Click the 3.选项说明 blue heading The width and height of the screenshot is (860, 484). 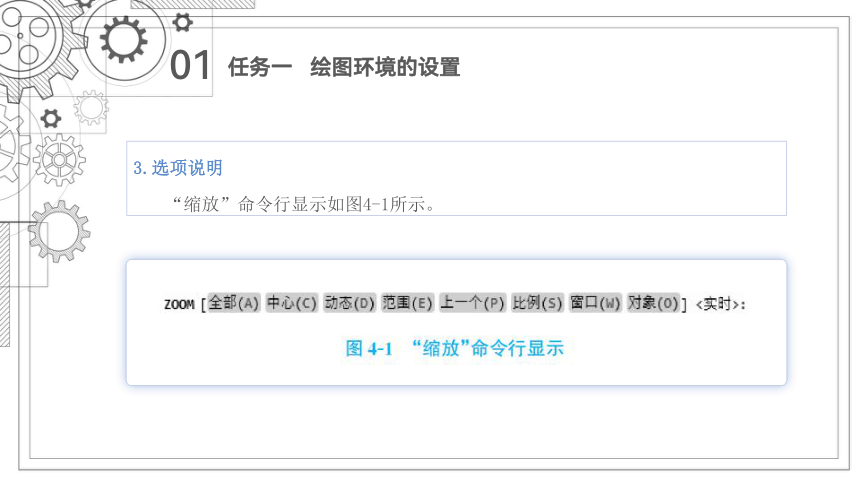point(178,168)
